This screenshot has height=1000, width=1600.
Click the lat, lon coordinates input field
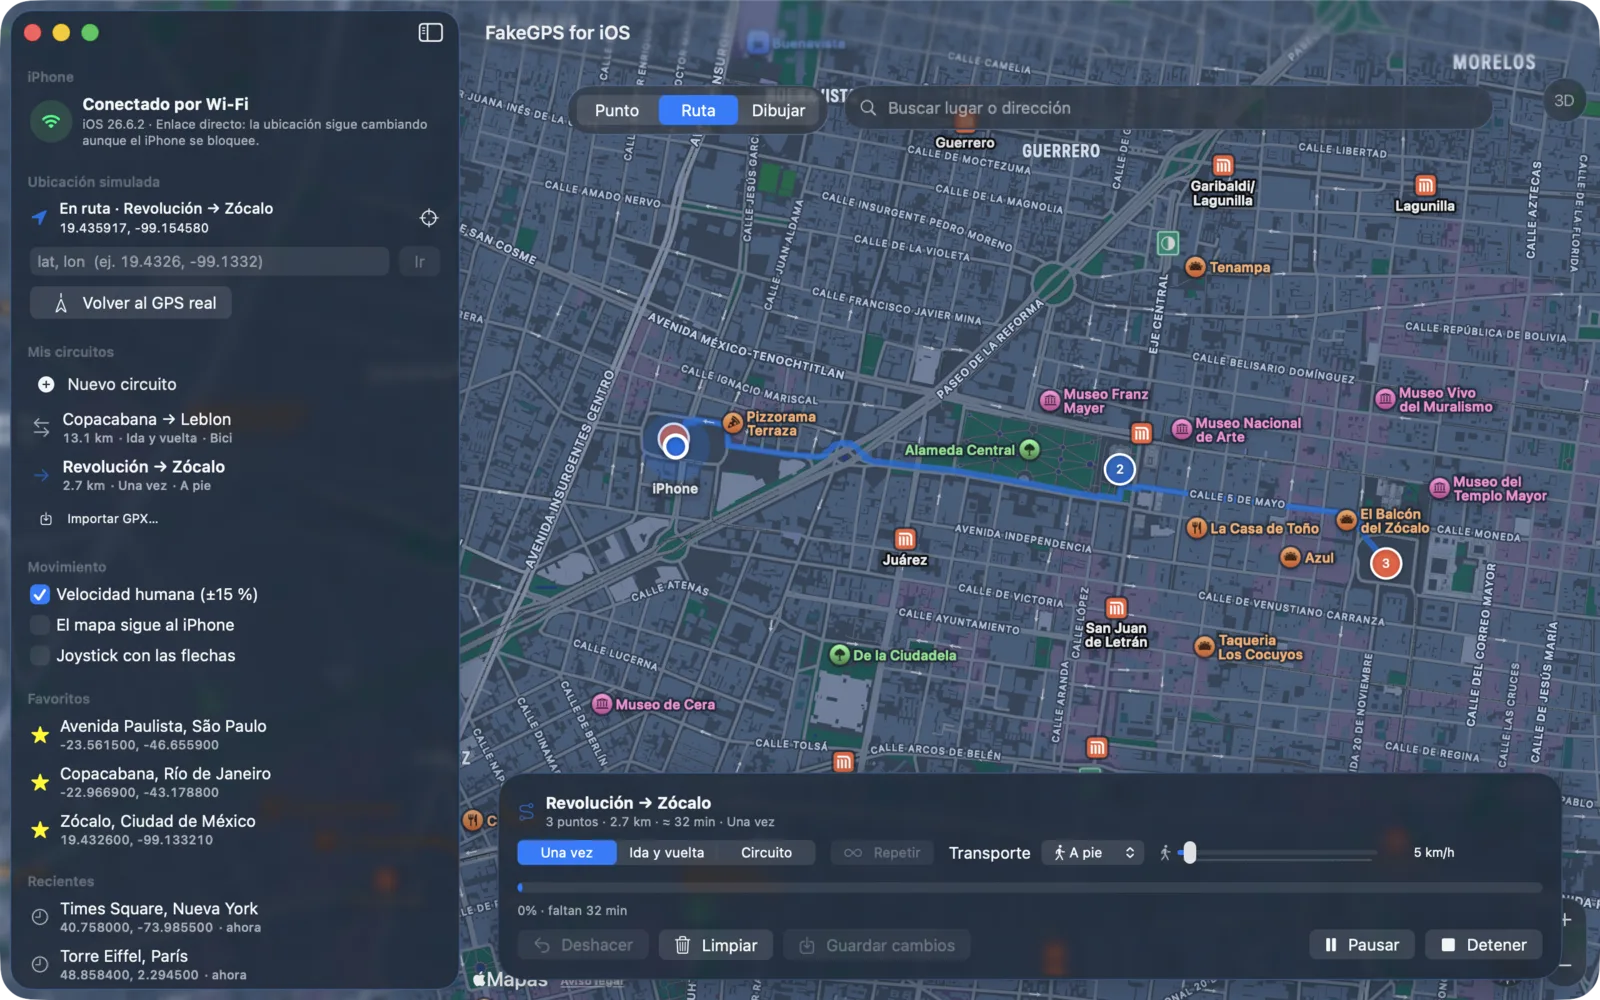pyautogui.click(x=209, y=262)
